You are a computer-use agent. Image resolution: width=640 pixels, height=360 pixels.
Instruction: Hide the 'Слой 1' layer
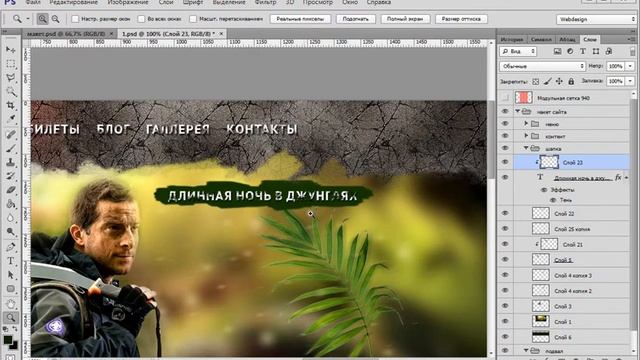click(x=505, y=322)
